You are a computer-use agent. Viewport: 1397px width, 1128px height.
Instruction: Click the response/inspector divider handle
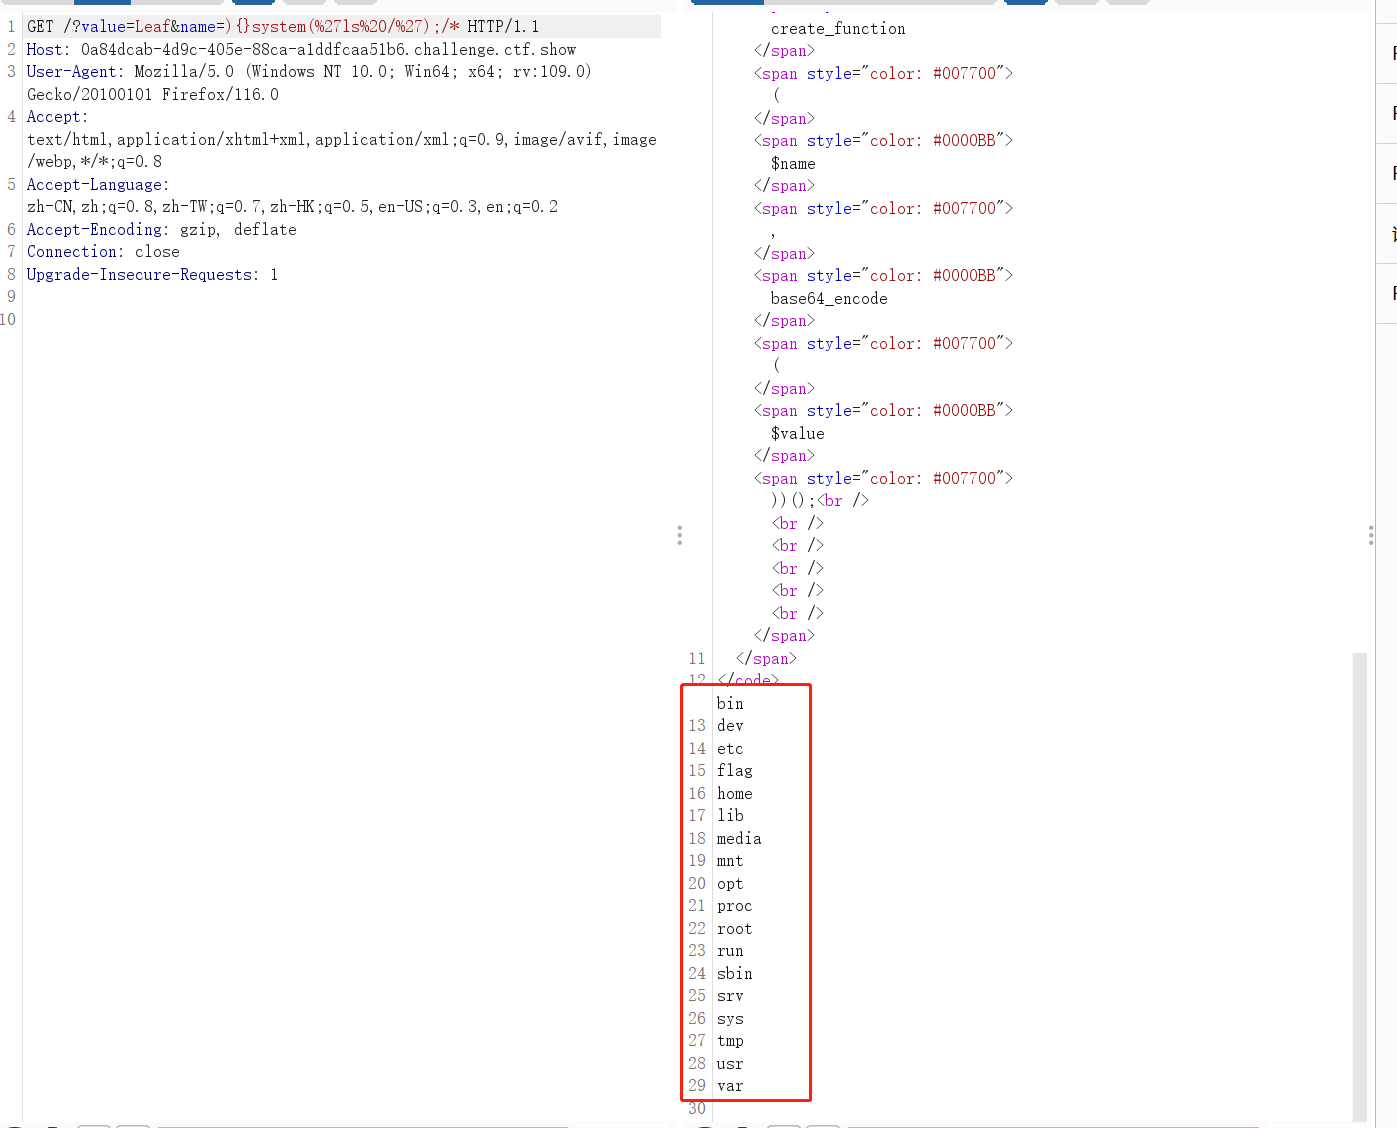(1370, 535)
